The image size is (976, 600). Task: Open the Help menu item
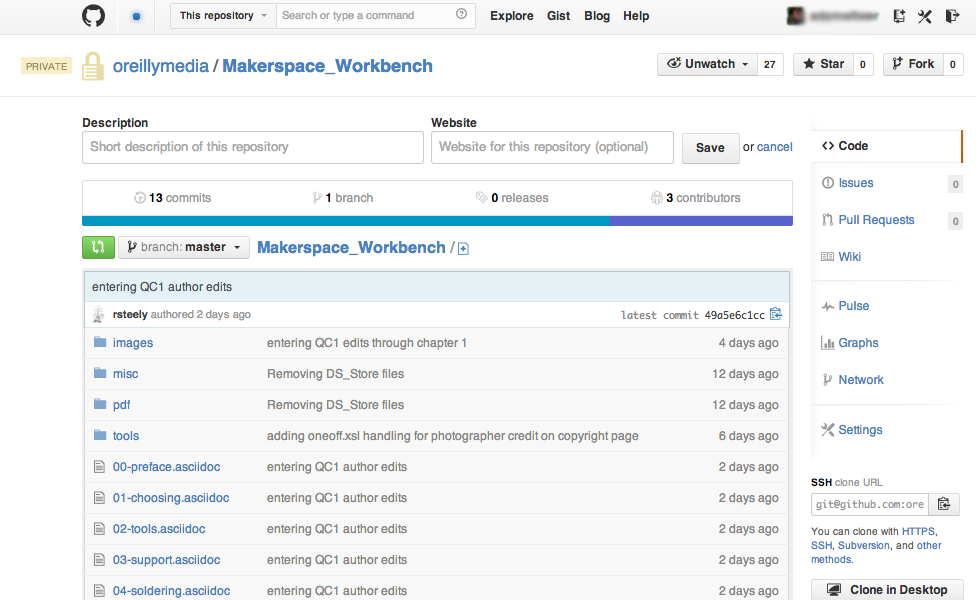(636, 16)
